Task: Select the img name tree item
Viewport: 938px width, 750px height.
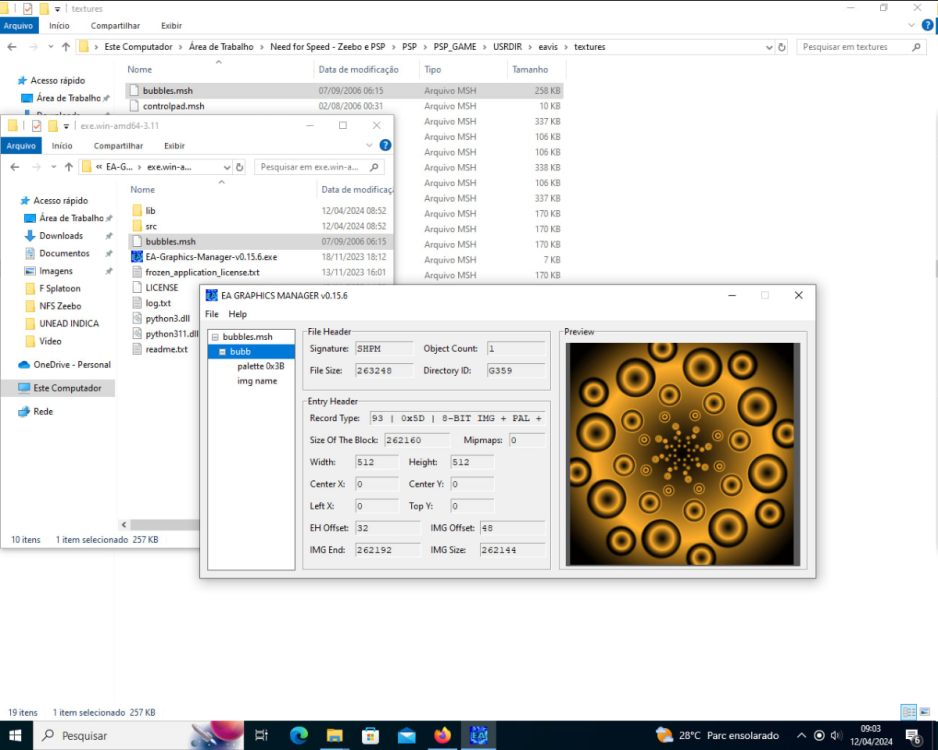Action: pyautogui.click(x=257, y=381)
